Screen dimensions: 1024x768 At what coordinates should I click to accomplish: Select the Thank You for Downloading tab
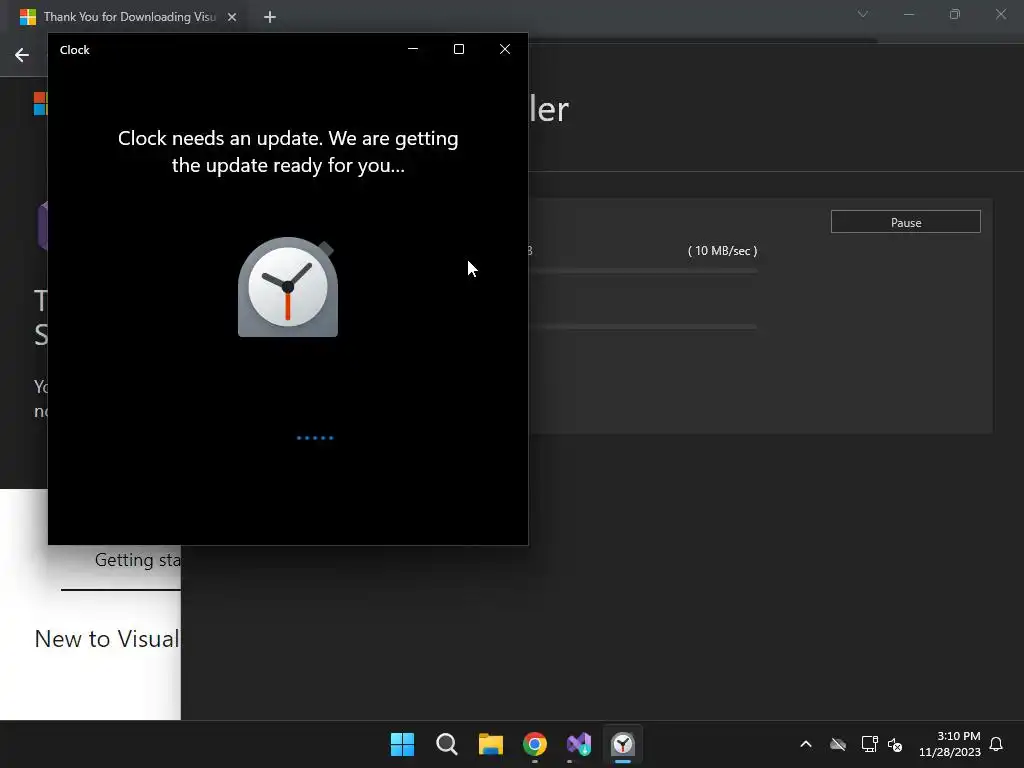click(130, 17)
